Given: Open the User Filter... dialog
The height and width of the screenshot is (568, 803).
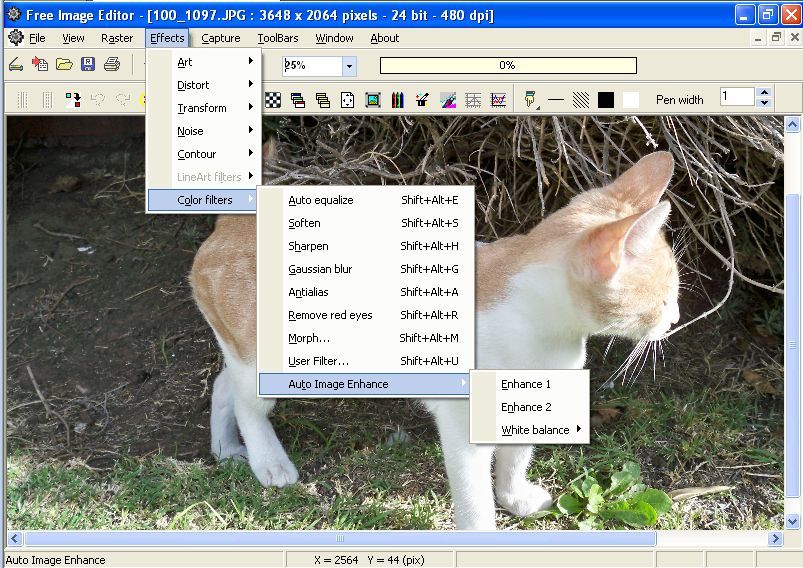Looking at the screenshot, I should [x=367, y=361].
